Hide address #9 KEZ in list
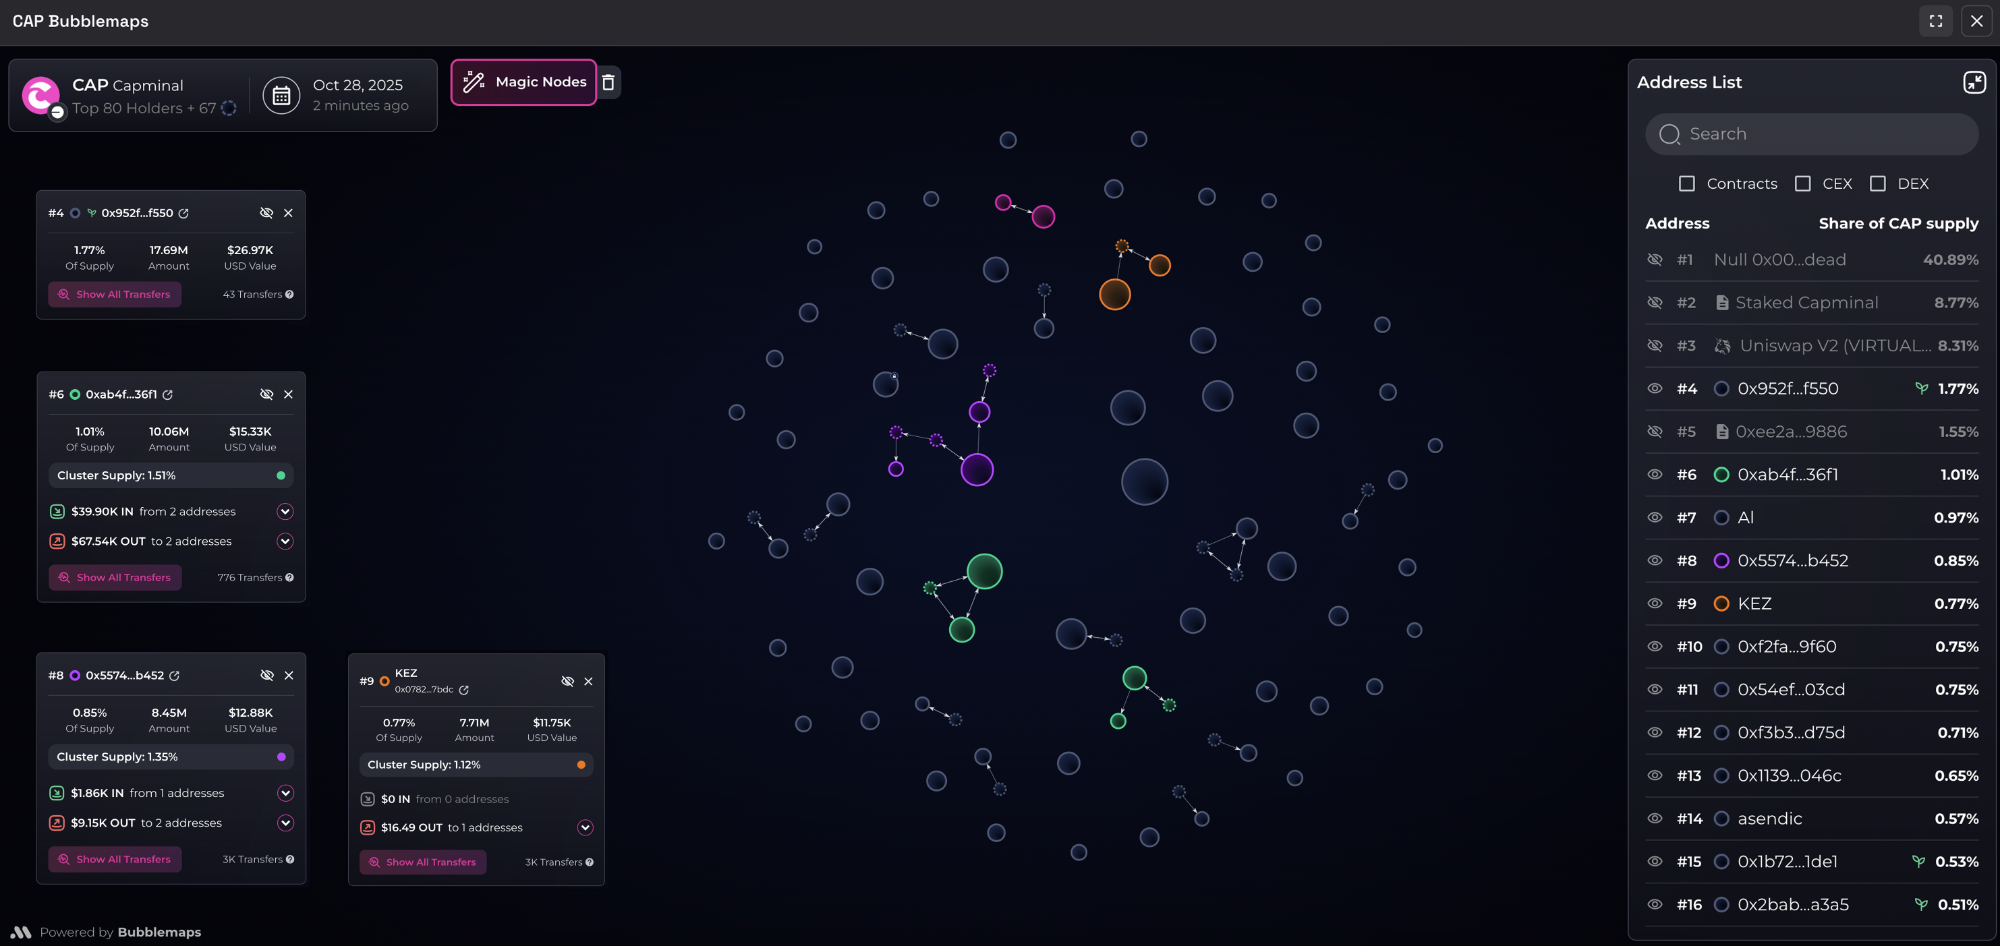 (x=1655, y=604)
